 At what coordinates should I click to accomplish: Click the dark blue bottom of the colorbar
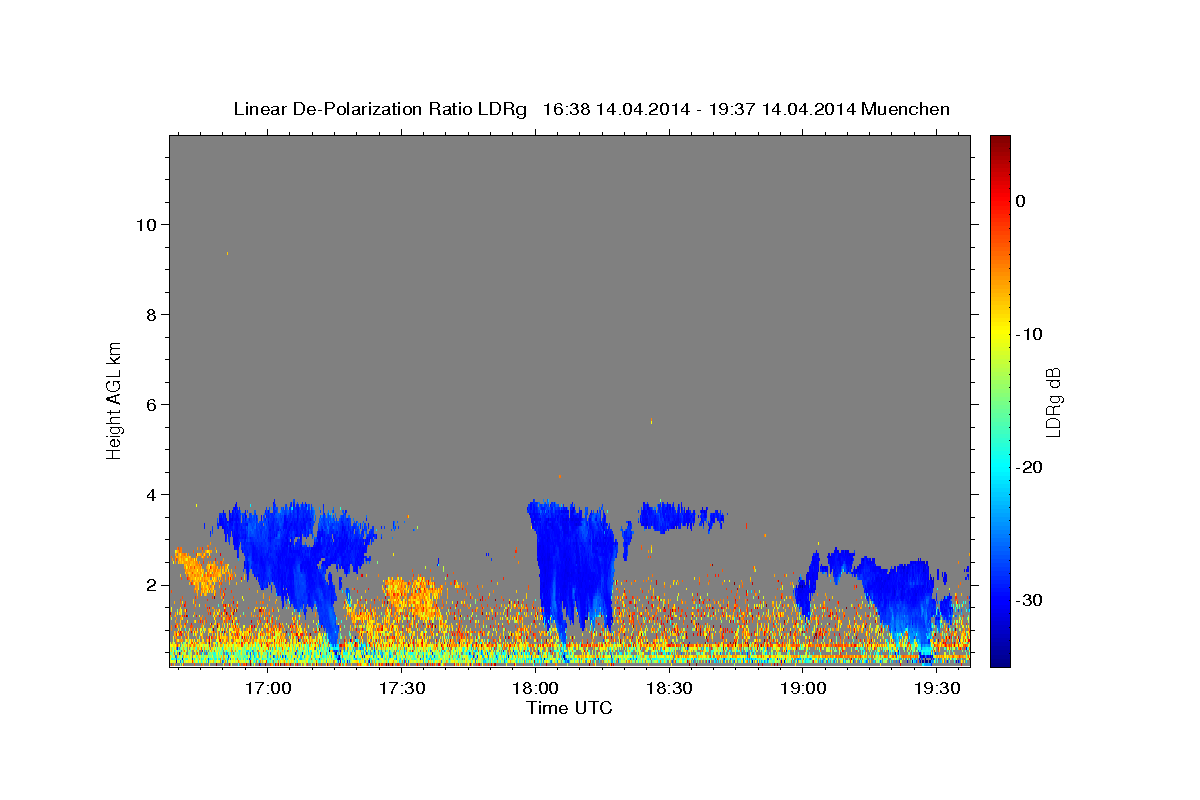pyautogui.click(x=1000, y=658)
